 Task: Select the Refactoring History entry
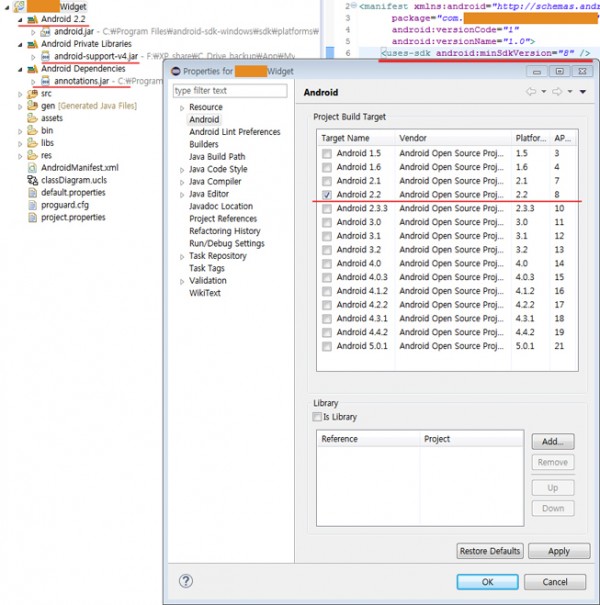point(225,231)
